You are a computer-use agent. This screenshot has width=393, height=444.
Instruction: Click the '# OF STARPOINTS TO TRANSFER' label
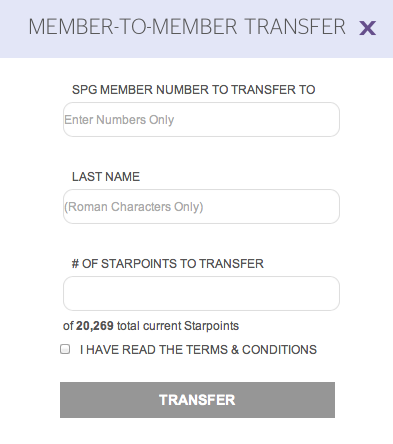pyautogui.click(x=168, y=264)
